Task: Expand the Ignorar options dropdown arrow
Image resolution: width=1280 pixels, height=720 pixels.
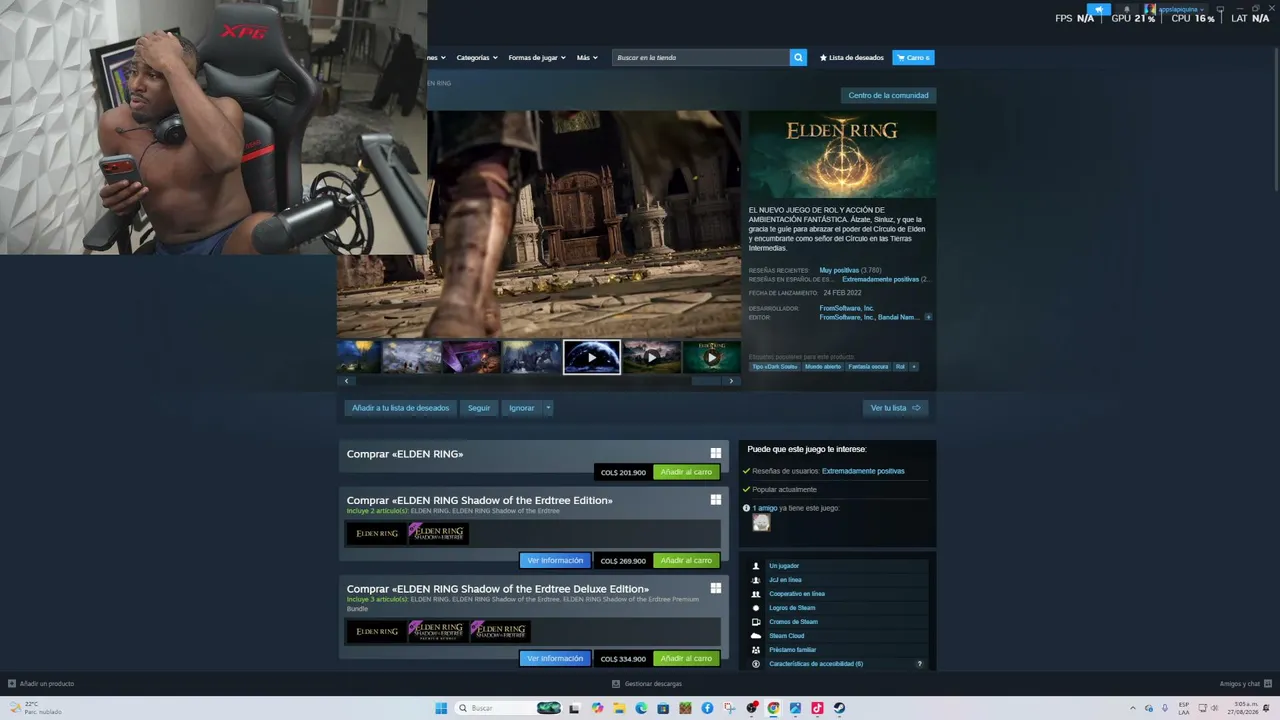Action: tap(548, 408)
